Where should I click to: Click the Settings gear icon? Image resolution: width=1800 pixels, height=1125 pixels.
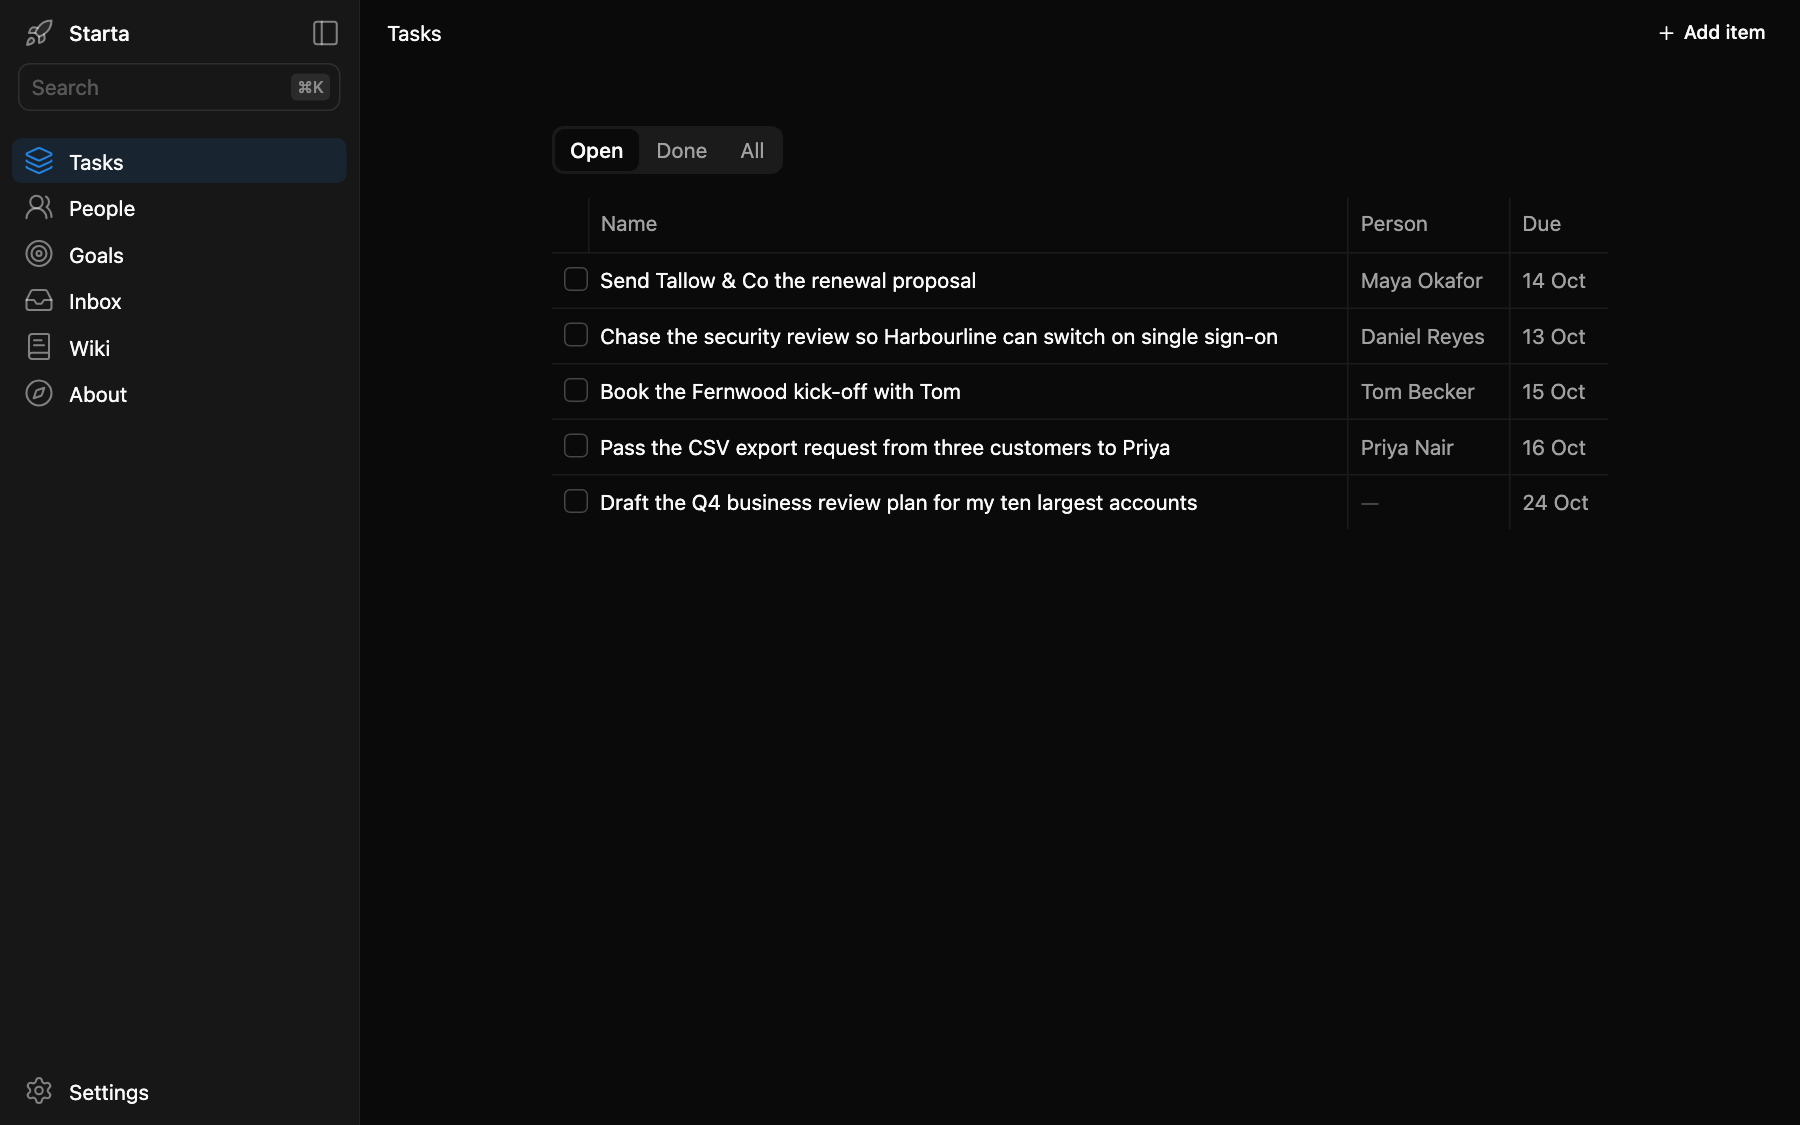click(x=39, y=1091)
